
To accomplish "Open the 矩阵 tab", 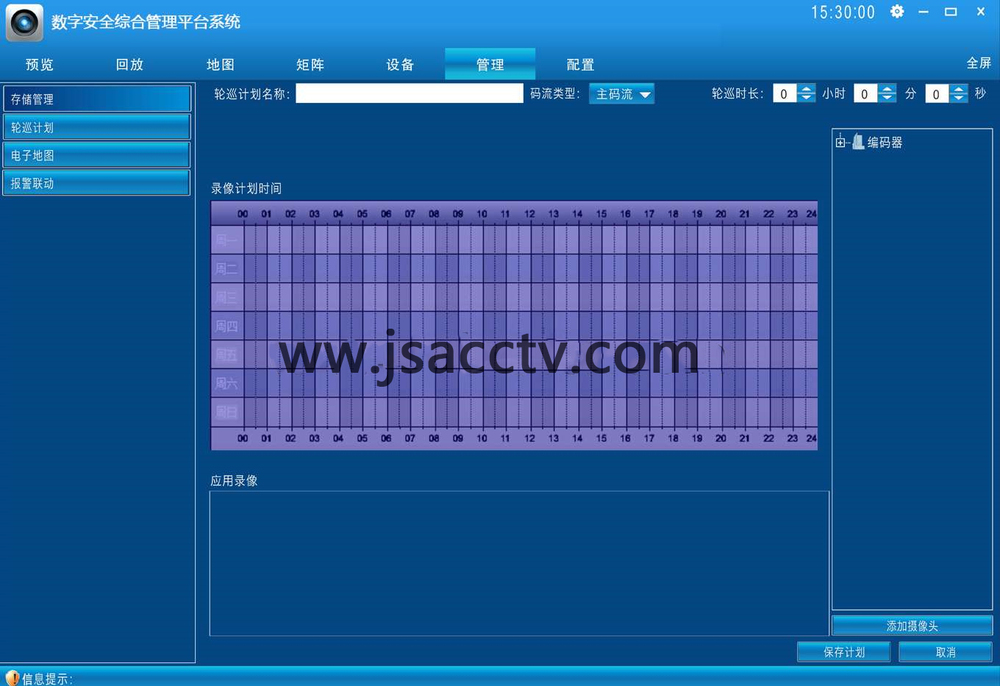I will 310,64.
